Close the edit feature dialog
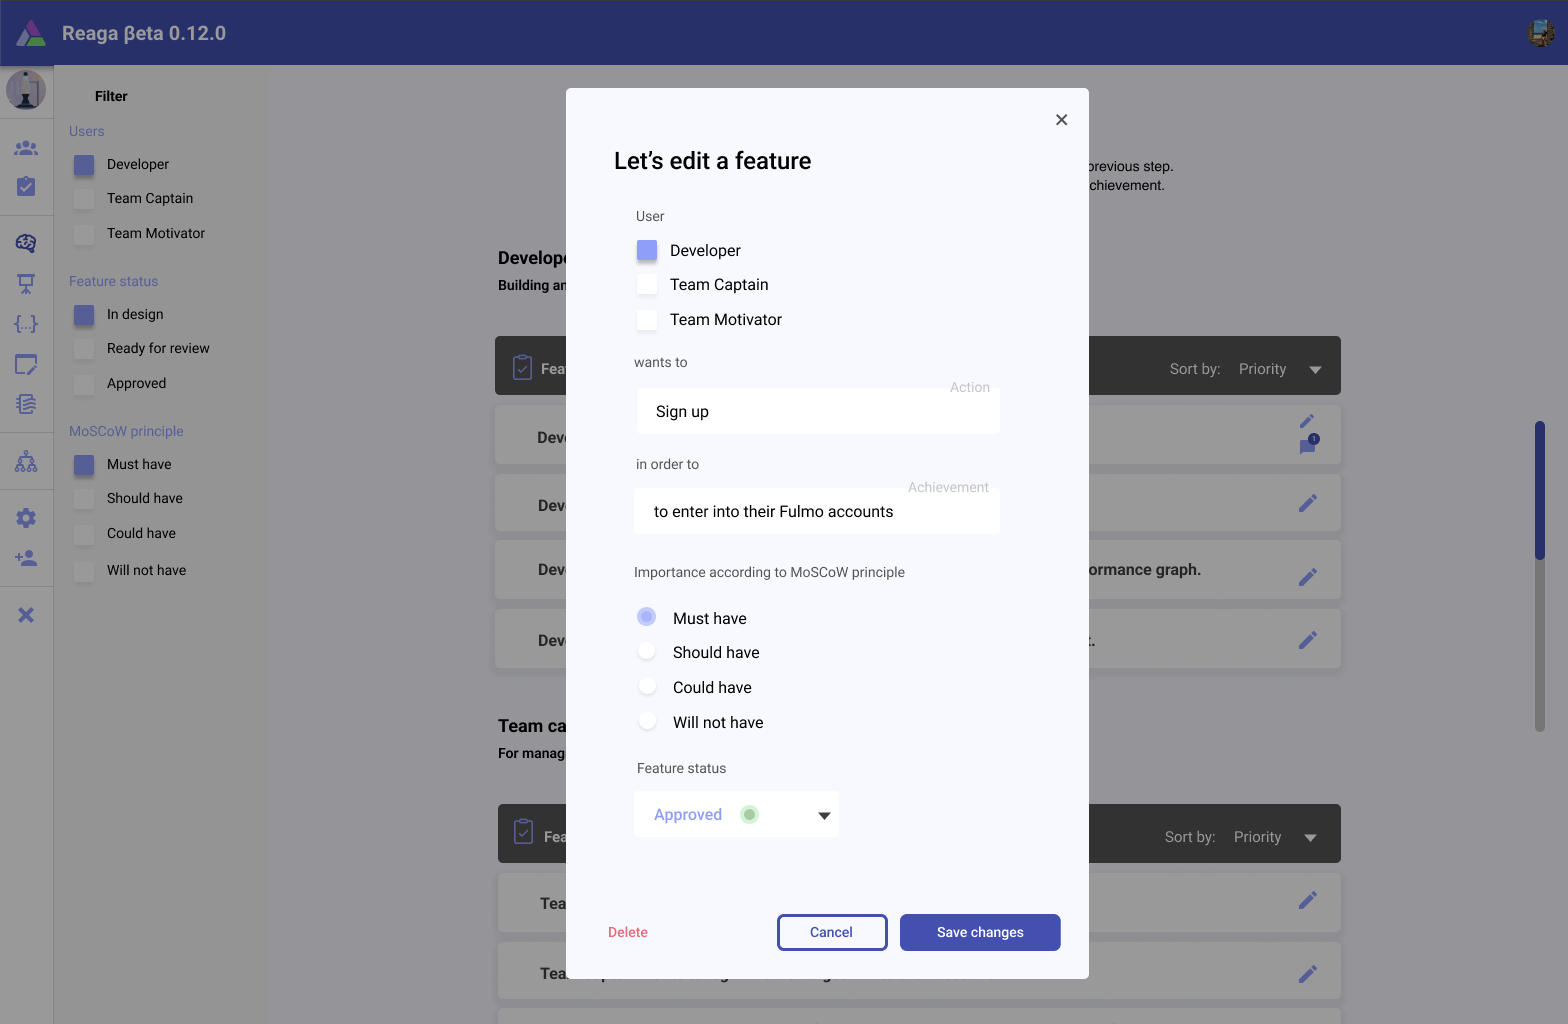 pos(1061,120)
